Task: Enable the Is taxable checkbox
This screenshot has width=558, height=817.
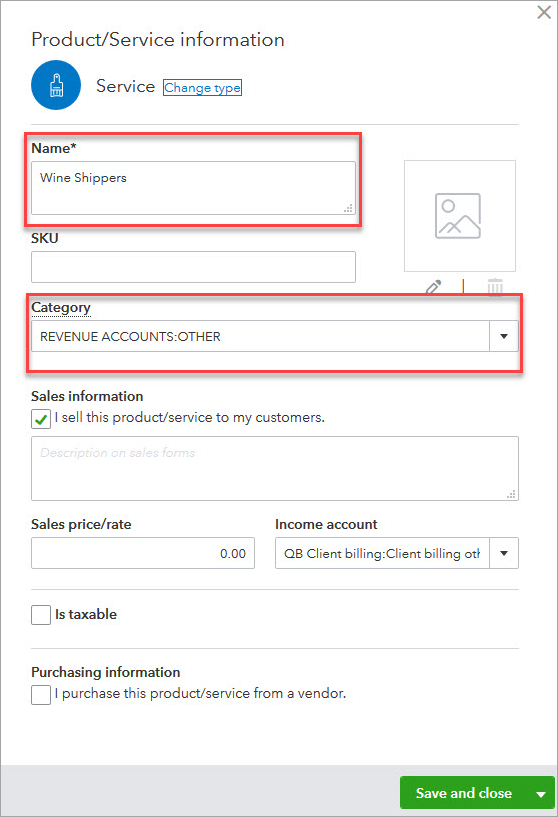Action: click(x=41, y=615)
